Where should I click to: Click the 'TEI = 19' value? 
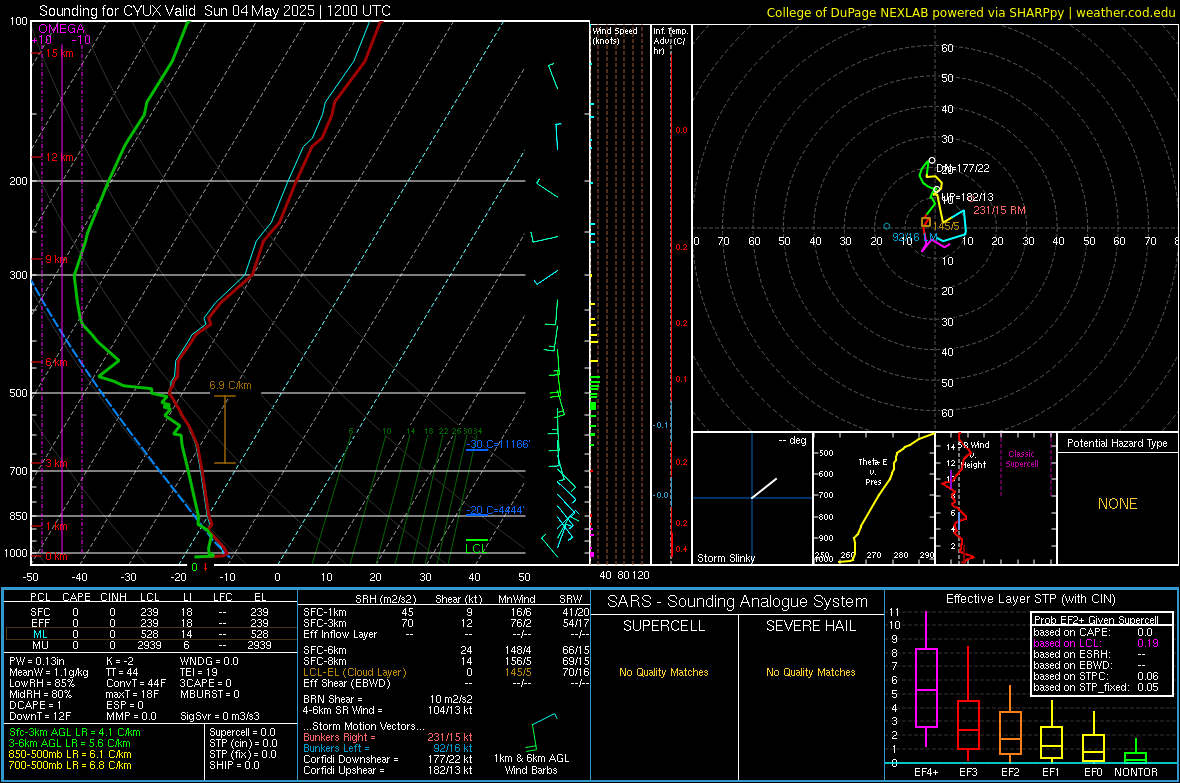tap(198, 672)
